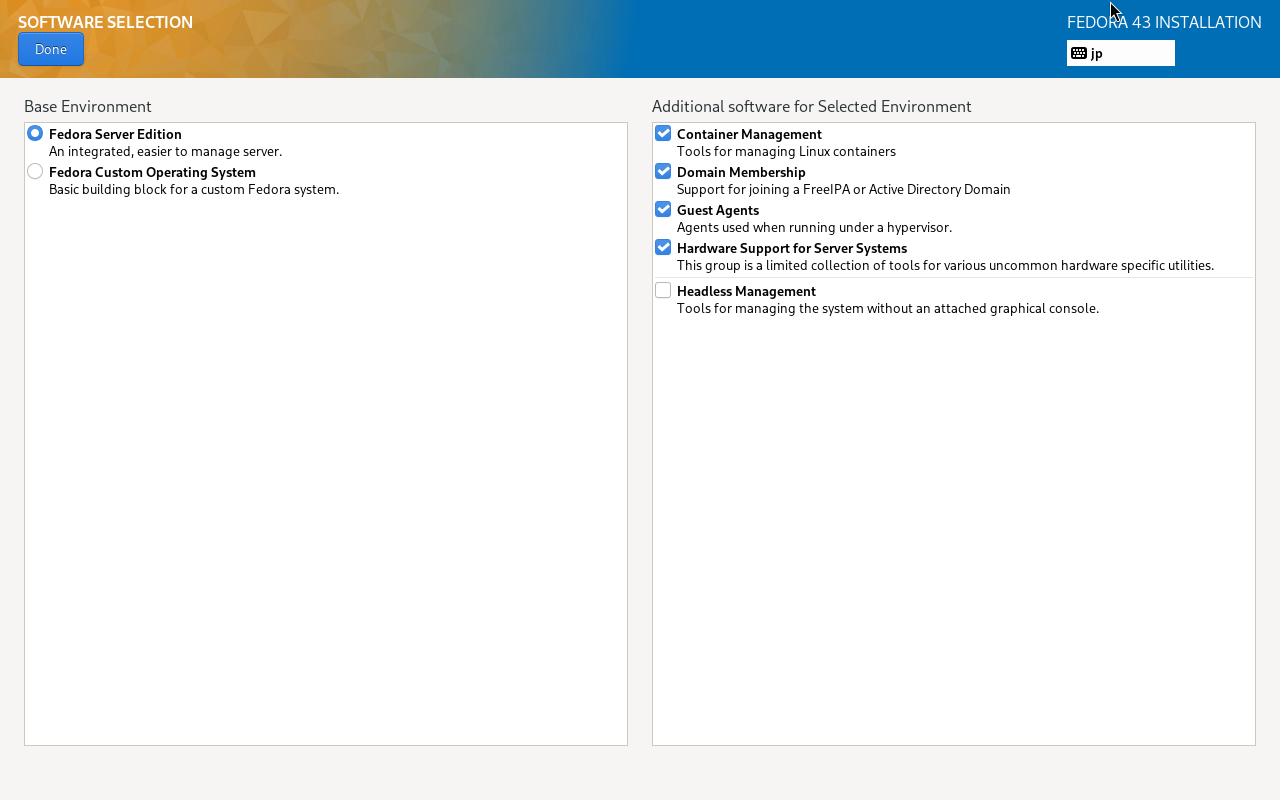
Task: Open the jp keyboard layout indicator
Action: [1120, 53]
